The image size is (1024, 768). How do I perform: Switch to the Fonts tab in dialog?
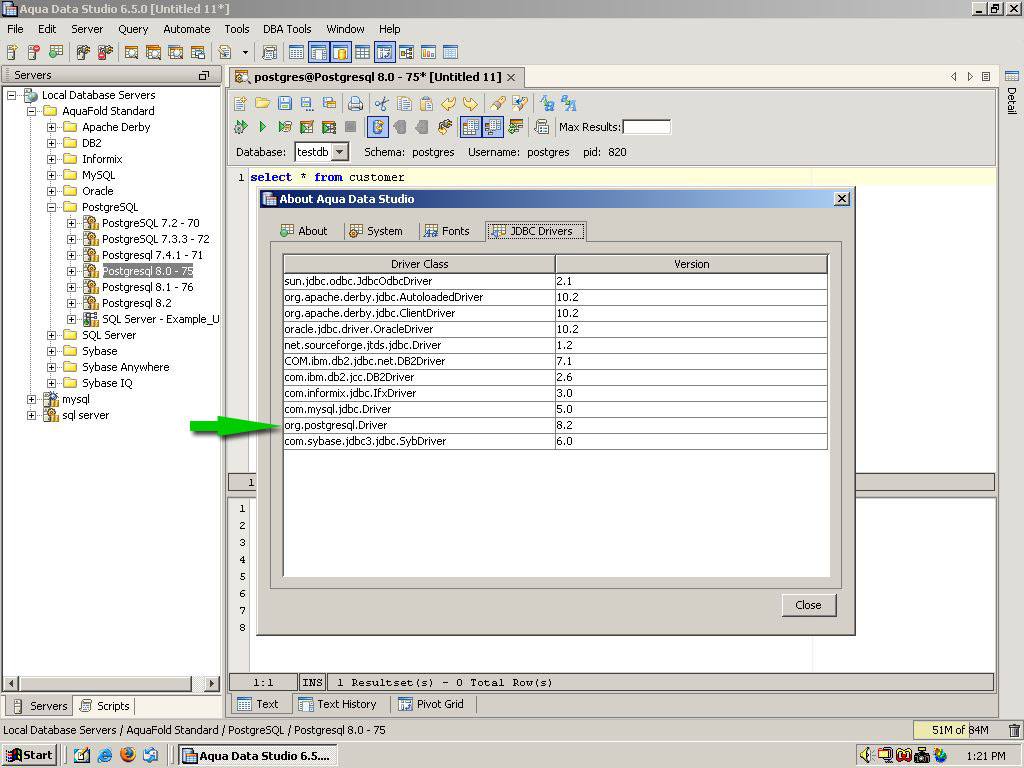coord(447,231)
